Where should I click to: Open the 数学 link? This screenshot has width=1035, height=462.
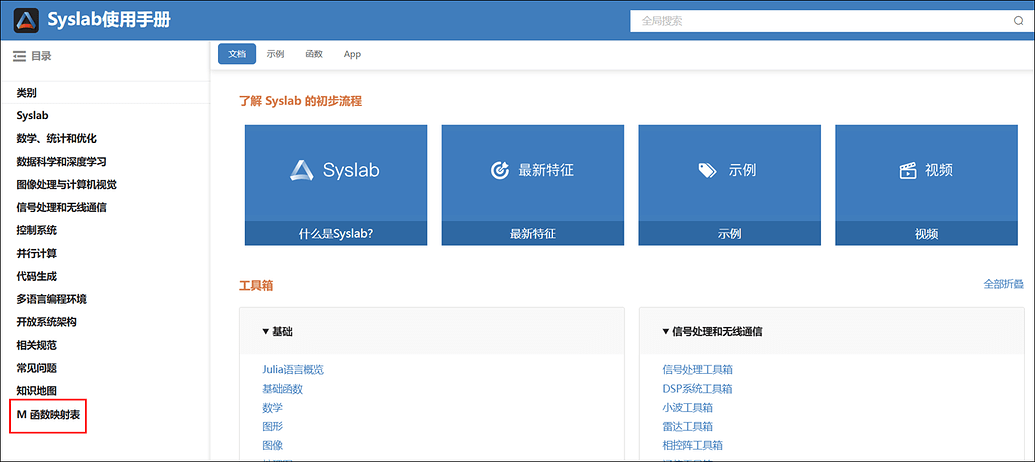click(x=273, y=408)
